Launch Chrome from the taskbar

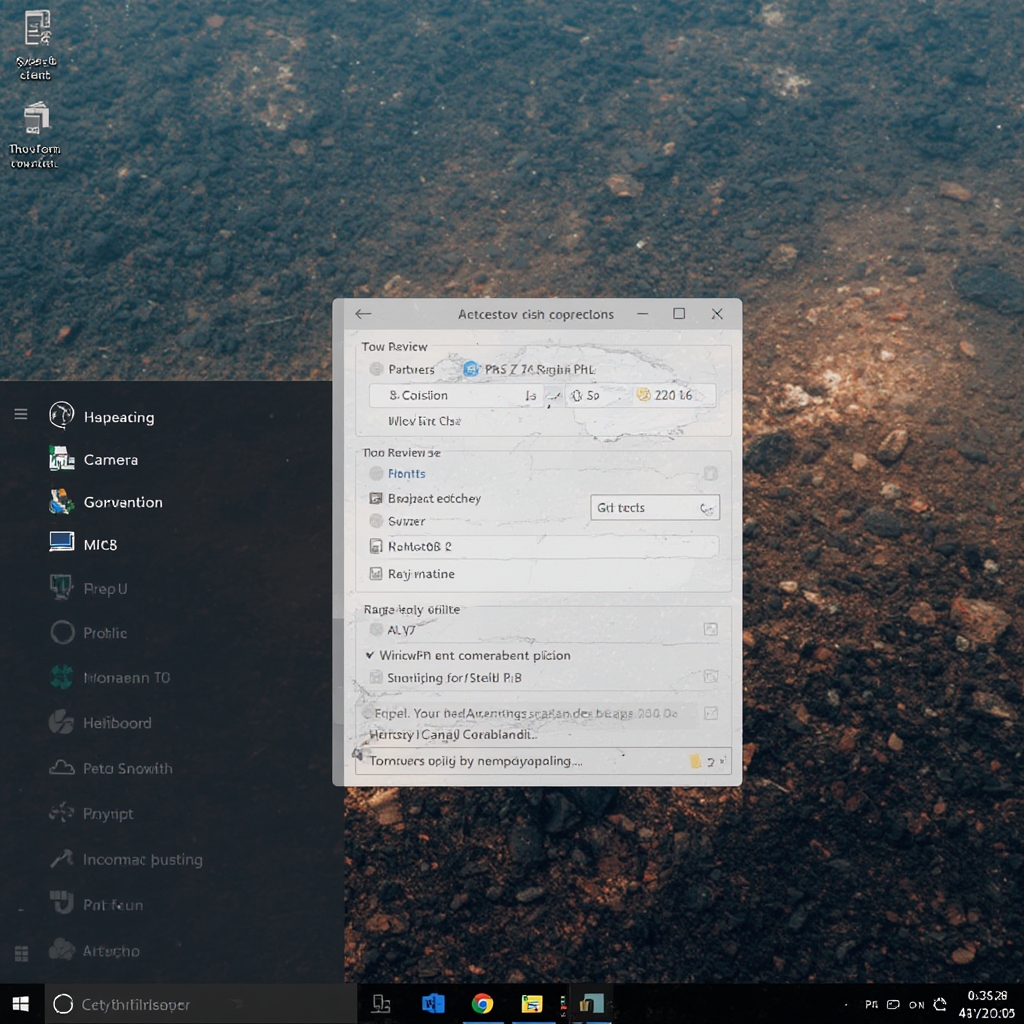coord(483,1004)
